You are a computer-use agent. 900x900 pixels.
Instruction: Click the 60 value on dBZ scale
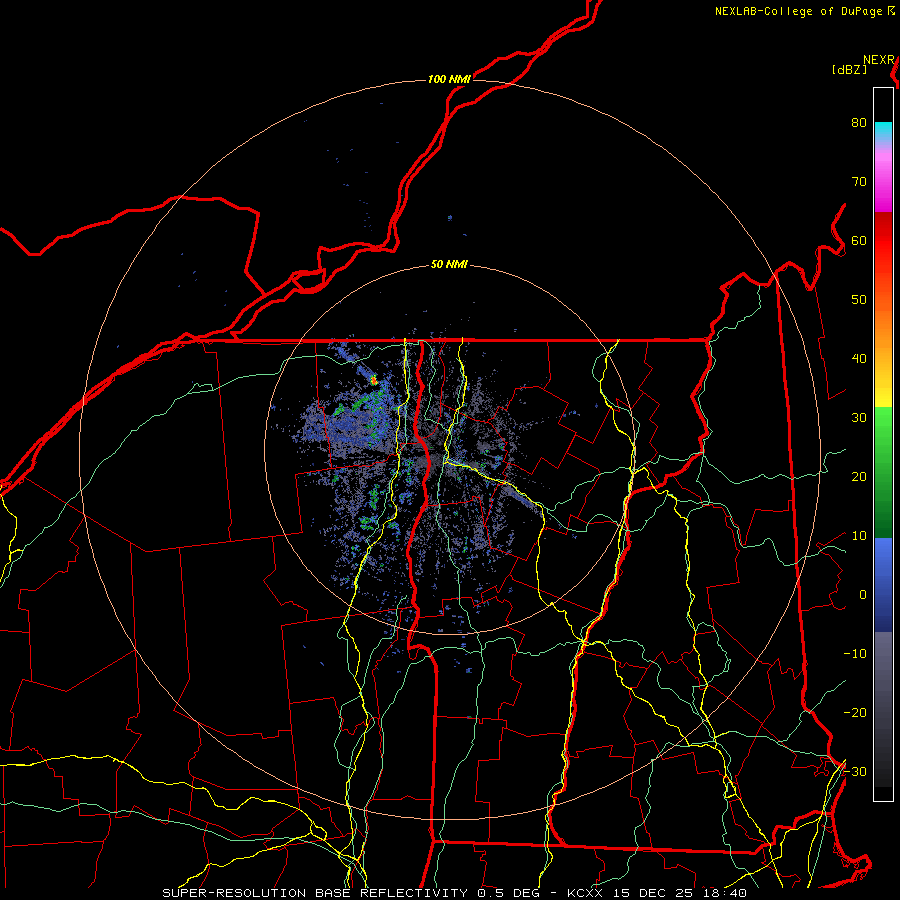(859, 240)
